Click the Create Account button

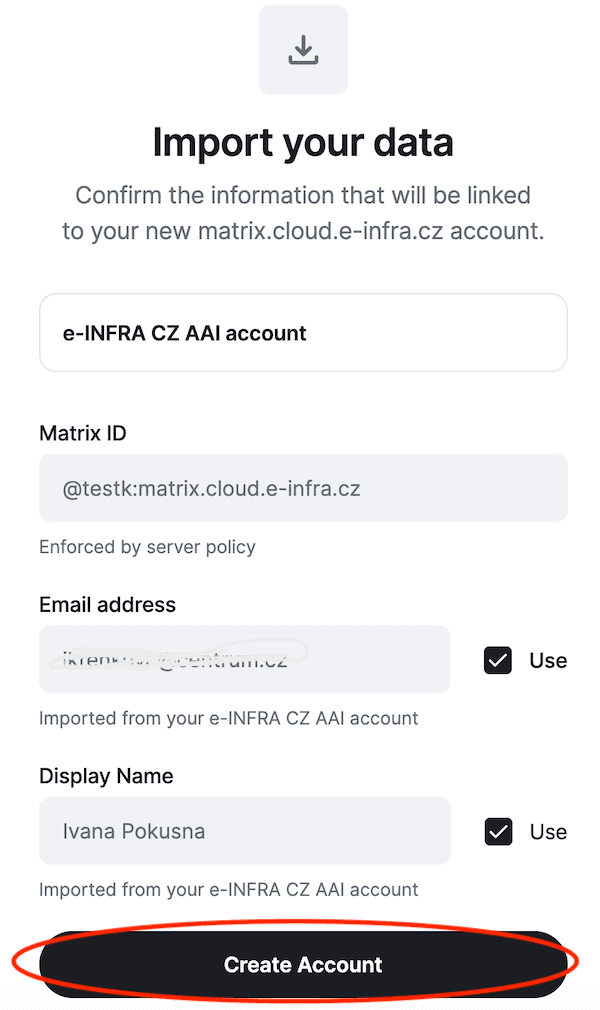click(303, 964)
